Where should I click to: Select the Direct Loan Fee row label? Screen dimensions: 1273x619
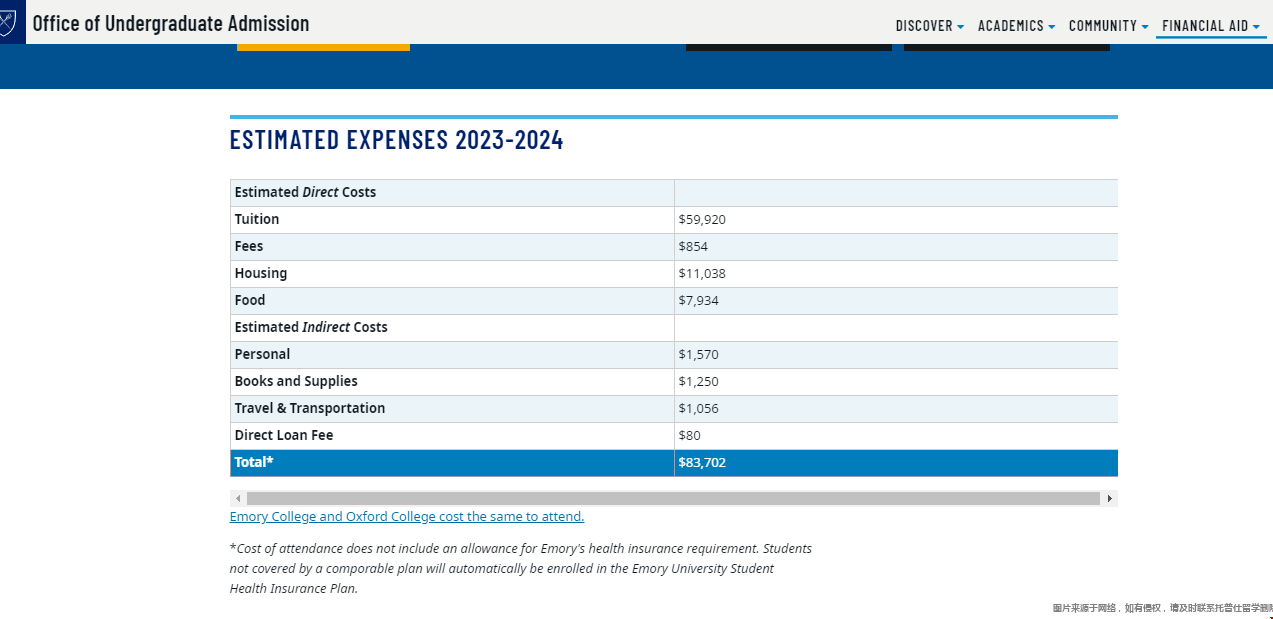tap(284, 435)
